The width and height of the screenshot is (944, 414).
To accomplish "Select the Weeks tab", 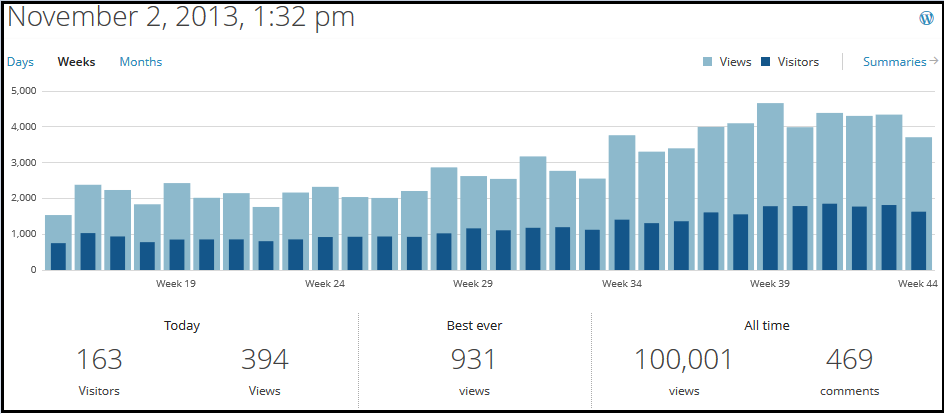I will 77,62.
